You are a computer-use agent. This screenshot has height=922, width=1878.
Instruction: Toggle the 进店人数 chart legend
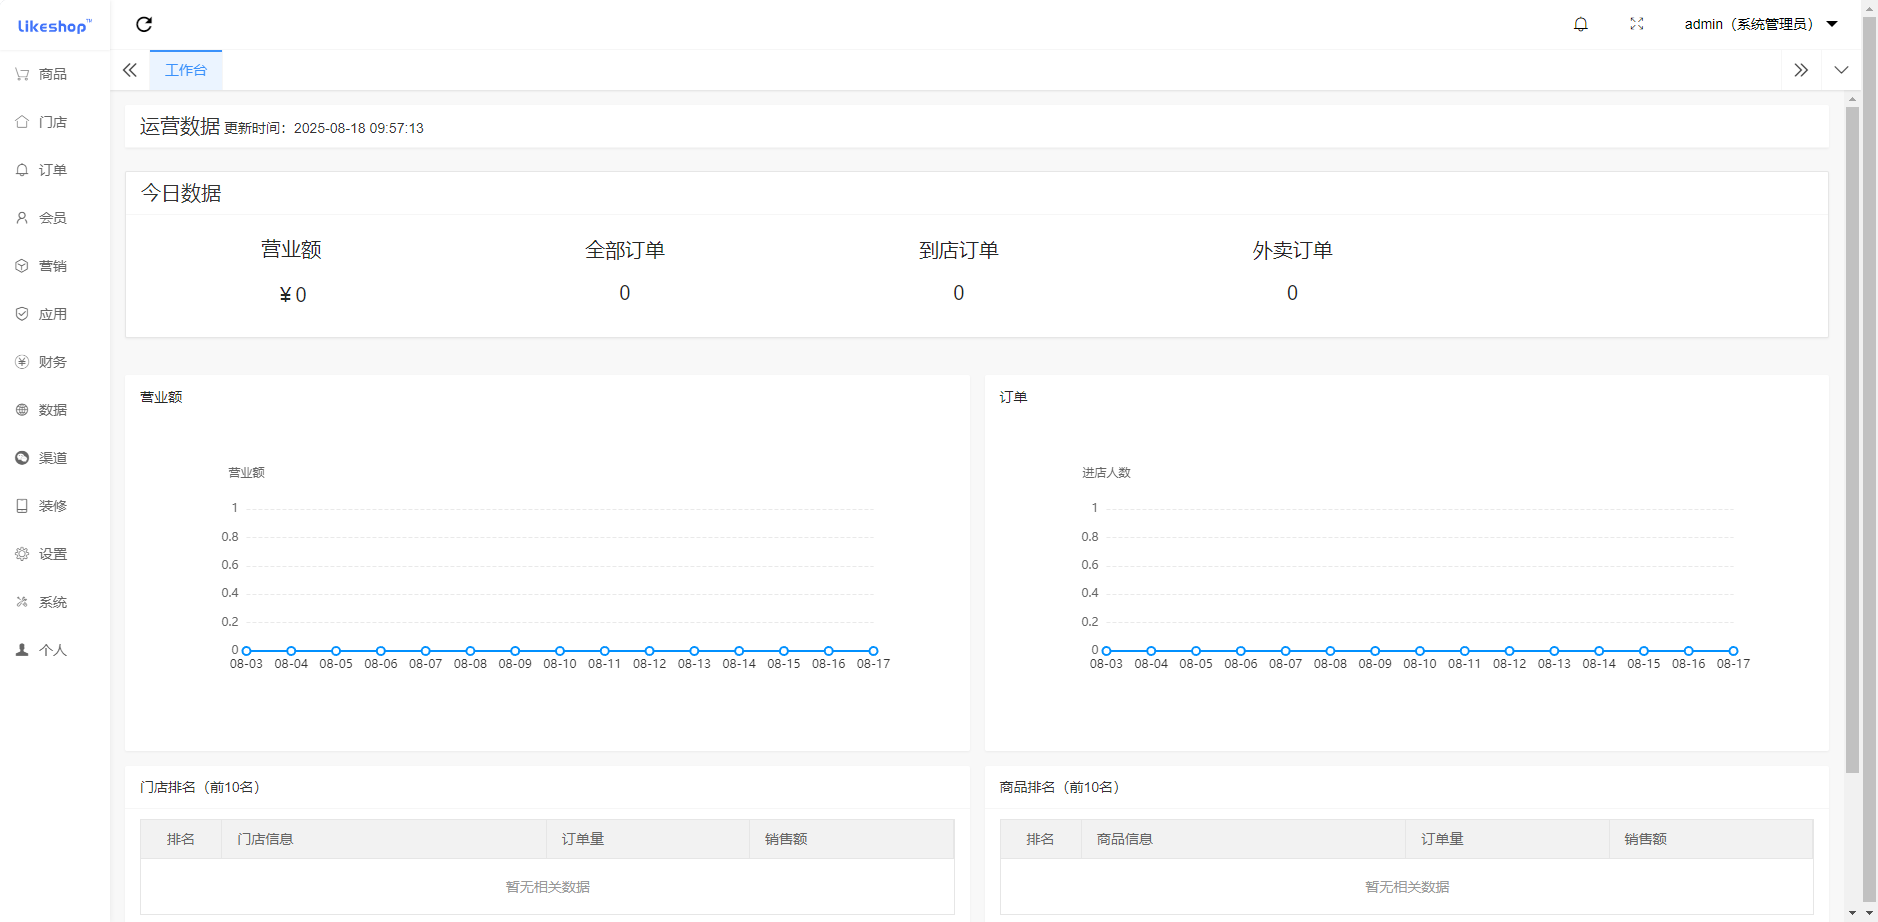pyautogui.click(x=1106, y=473)
